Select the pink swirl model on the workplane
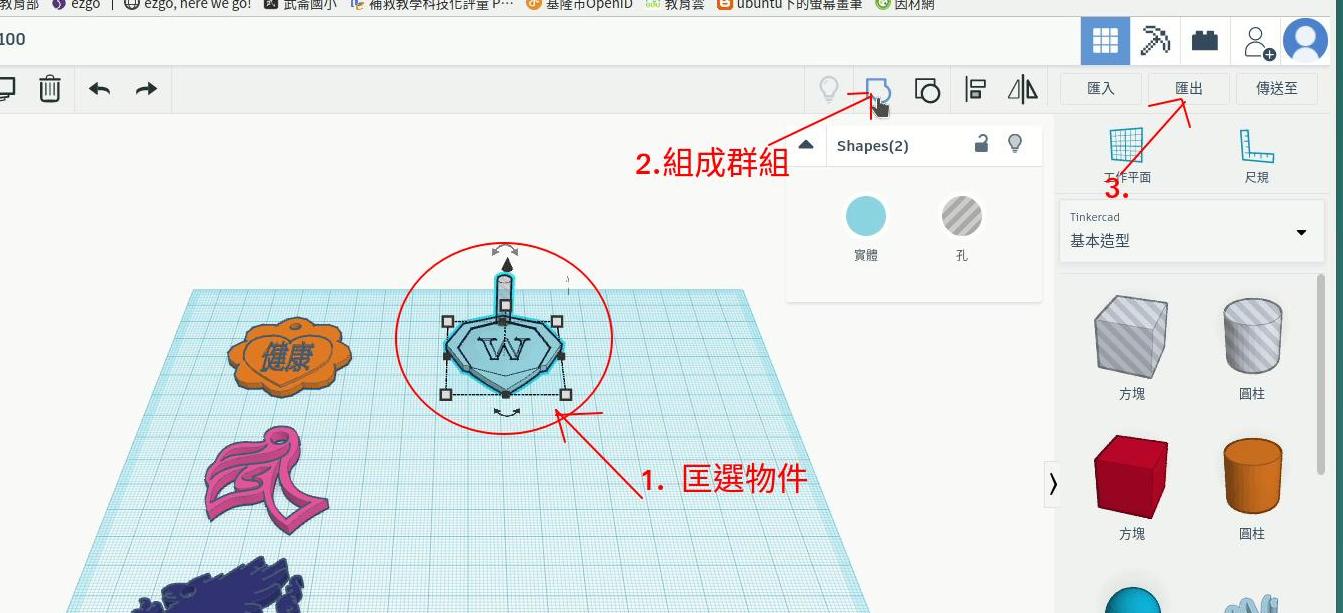Viewport: 1343px width, 613px height. click(x=266, y=479)
